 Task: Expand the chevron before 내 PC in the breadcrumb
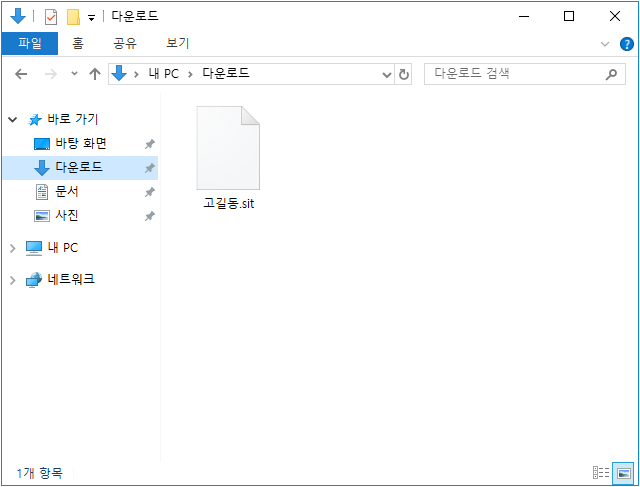136,74
